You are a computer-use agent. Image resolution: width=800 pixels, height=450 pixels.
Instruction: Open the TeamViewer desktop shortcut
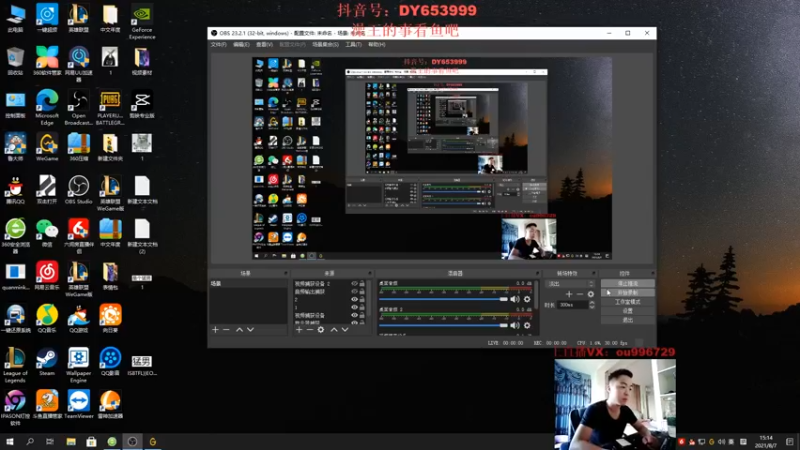79,404
